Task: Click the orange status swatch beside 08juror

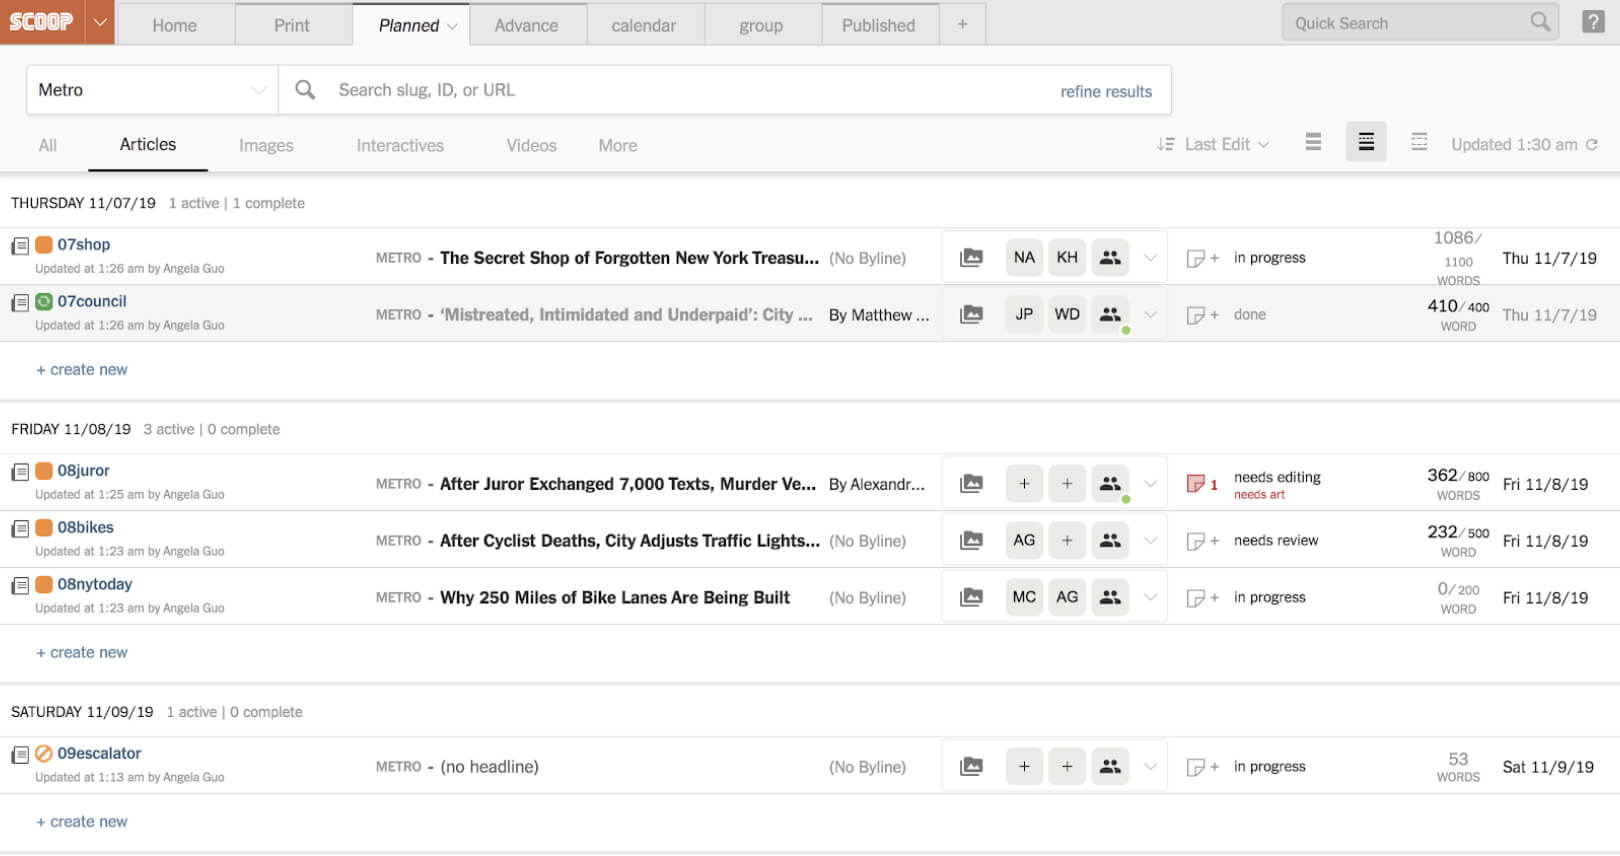Action: (44, 471)
